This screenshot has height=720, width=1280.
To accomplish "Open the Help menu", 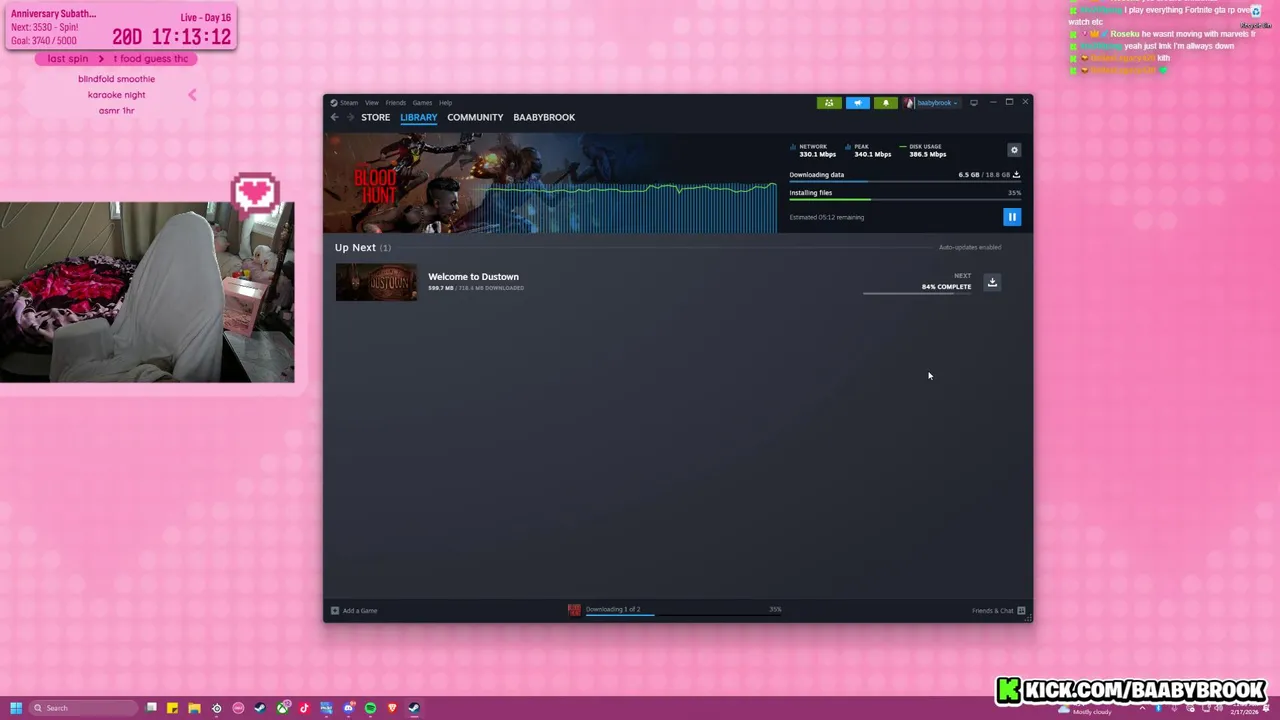I will click(445, 102).
